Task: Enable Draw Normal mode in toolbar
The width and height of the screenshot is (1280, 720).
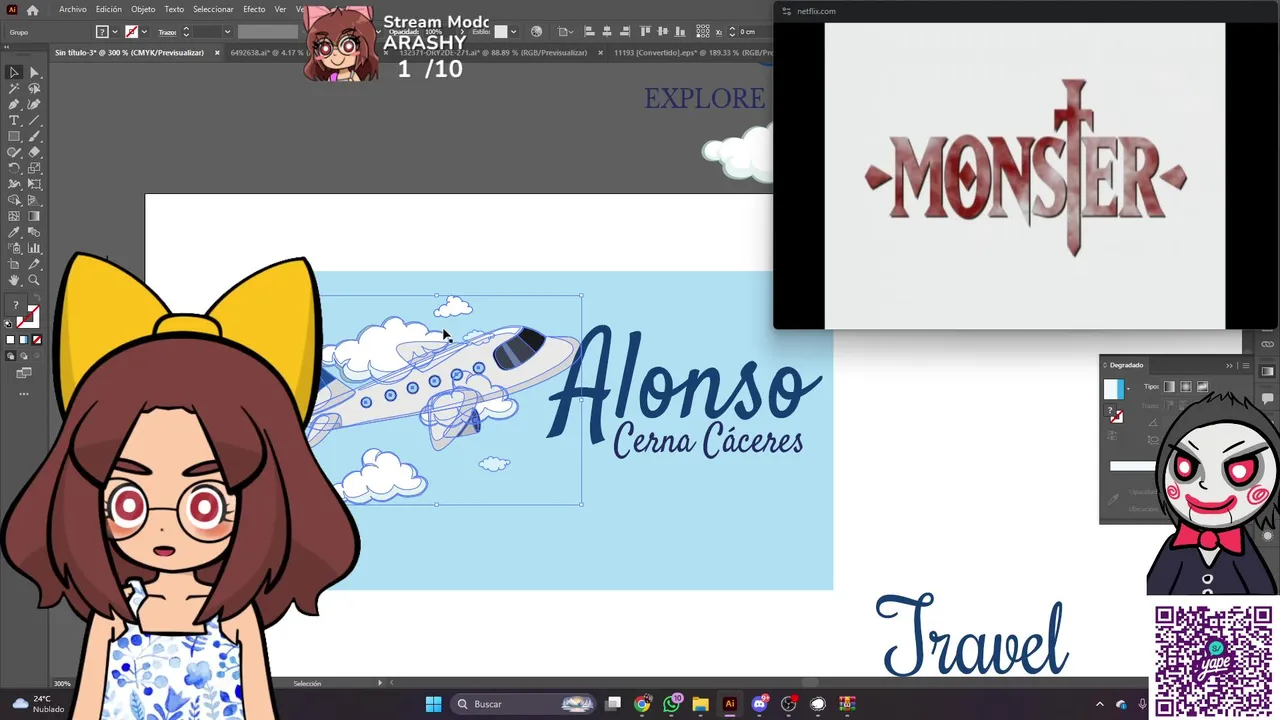Action: pyautogui.click(x=10, y=355)
